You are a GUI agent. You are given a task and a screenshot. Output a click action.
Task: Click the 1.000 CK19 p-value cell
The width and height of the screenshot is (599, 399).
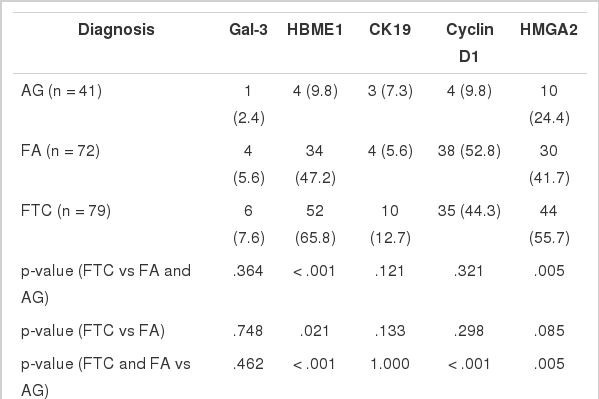pyautogui.click(x=390, y=364)
